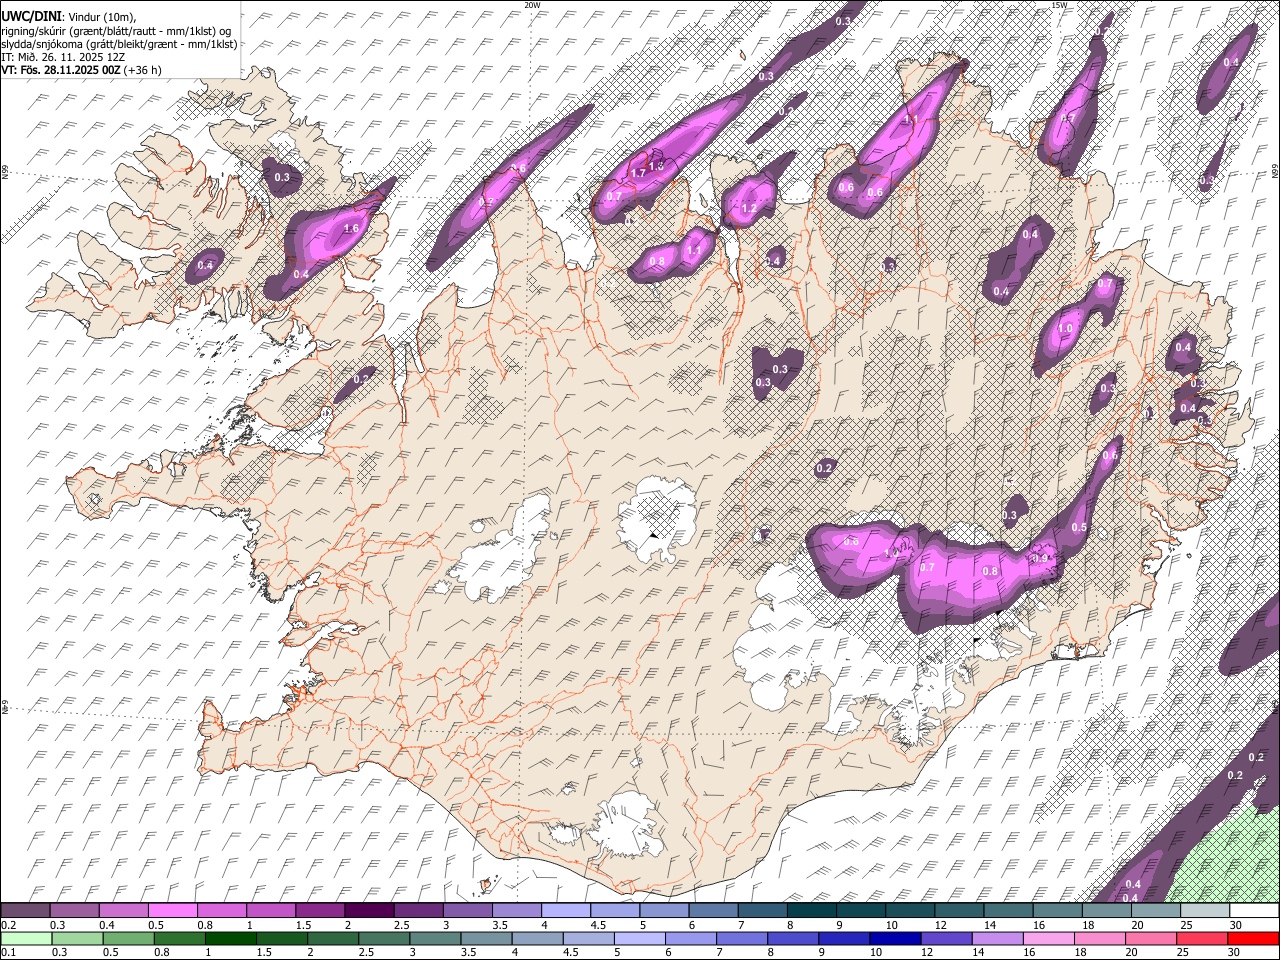Click the 'rigning/skúrir' legend description line

(117, 31)
